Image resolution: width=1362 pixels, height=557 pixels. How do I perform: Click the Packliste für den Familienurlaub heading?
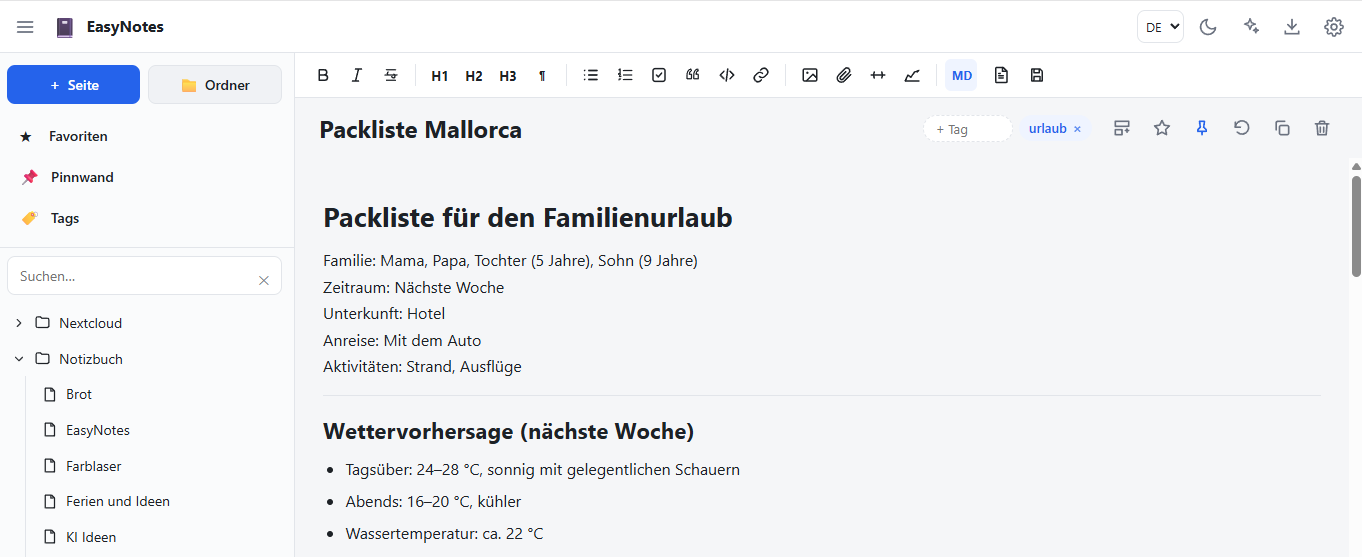point(528,217)
